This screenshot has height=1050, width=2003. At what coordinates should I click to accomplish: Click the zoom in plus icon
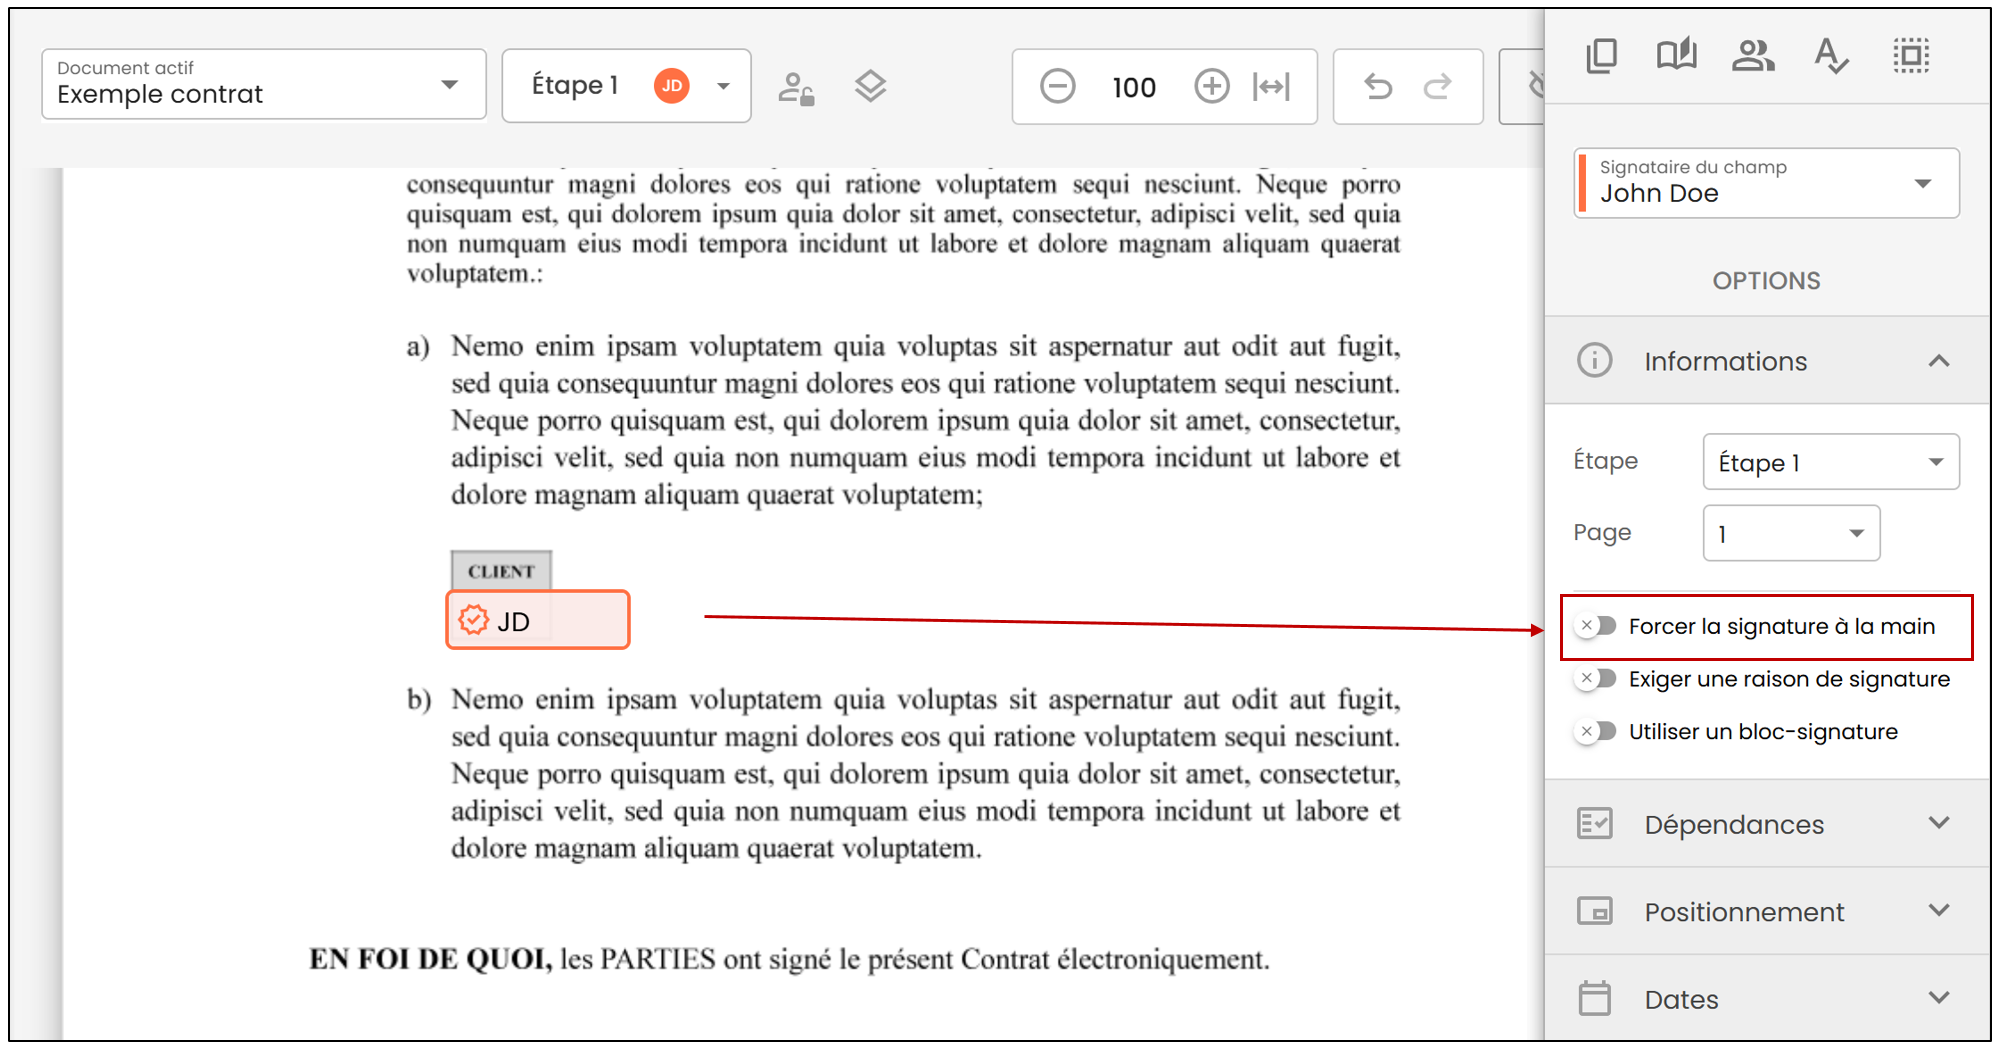(1211, 87)
